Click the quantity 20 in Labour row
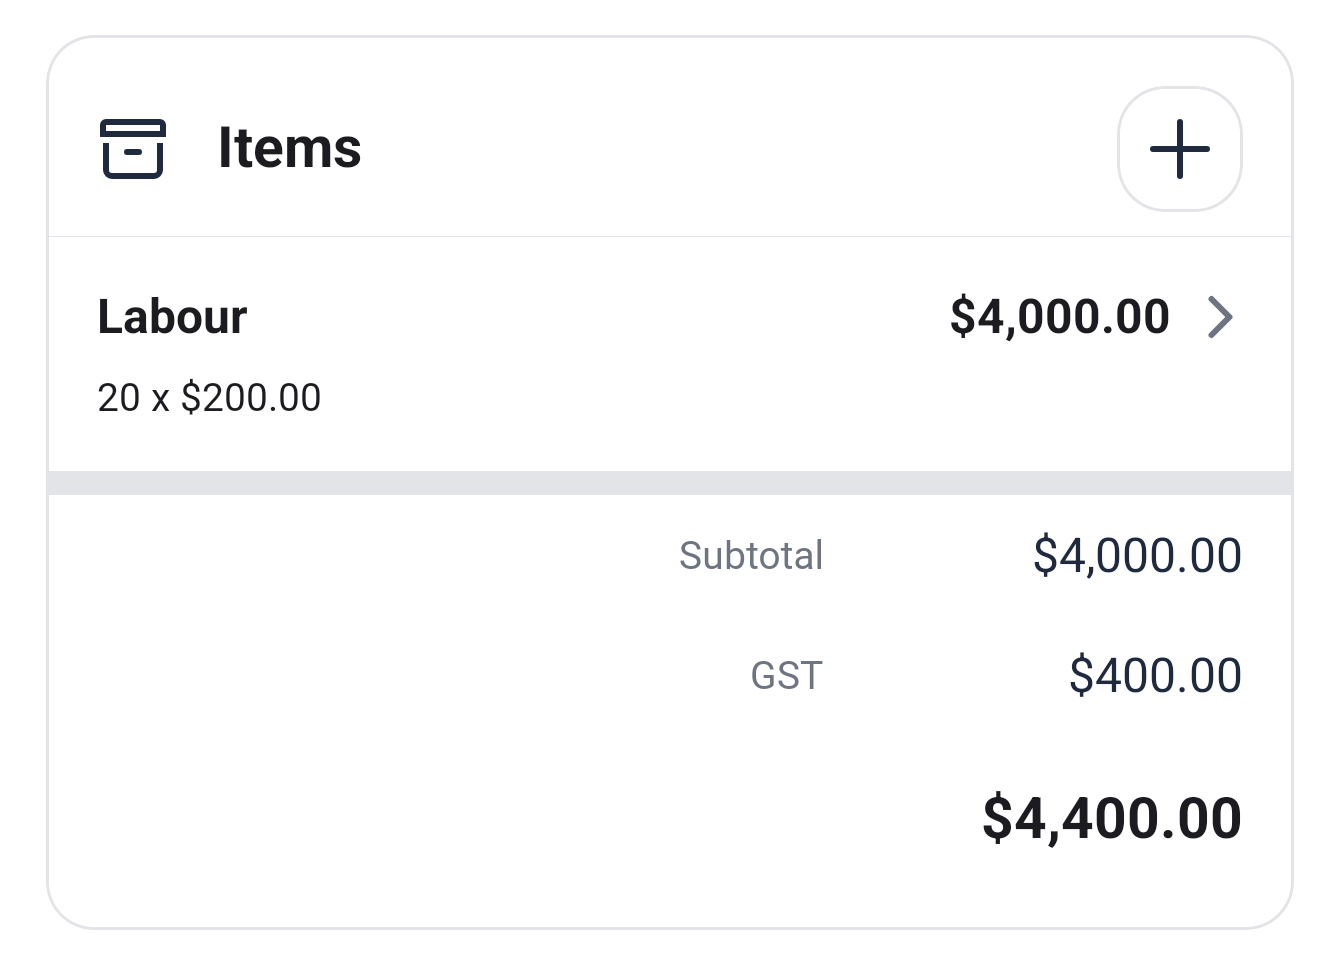 pos(118,398)
